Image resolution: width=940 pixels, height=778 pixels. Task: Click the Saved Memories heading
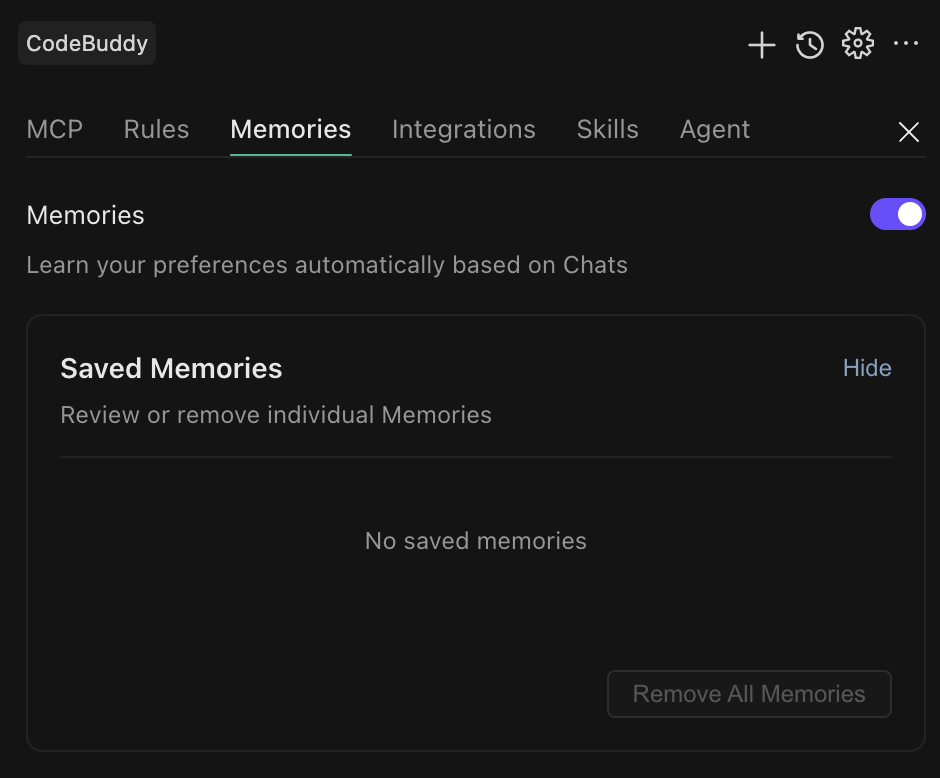[171, 368]
